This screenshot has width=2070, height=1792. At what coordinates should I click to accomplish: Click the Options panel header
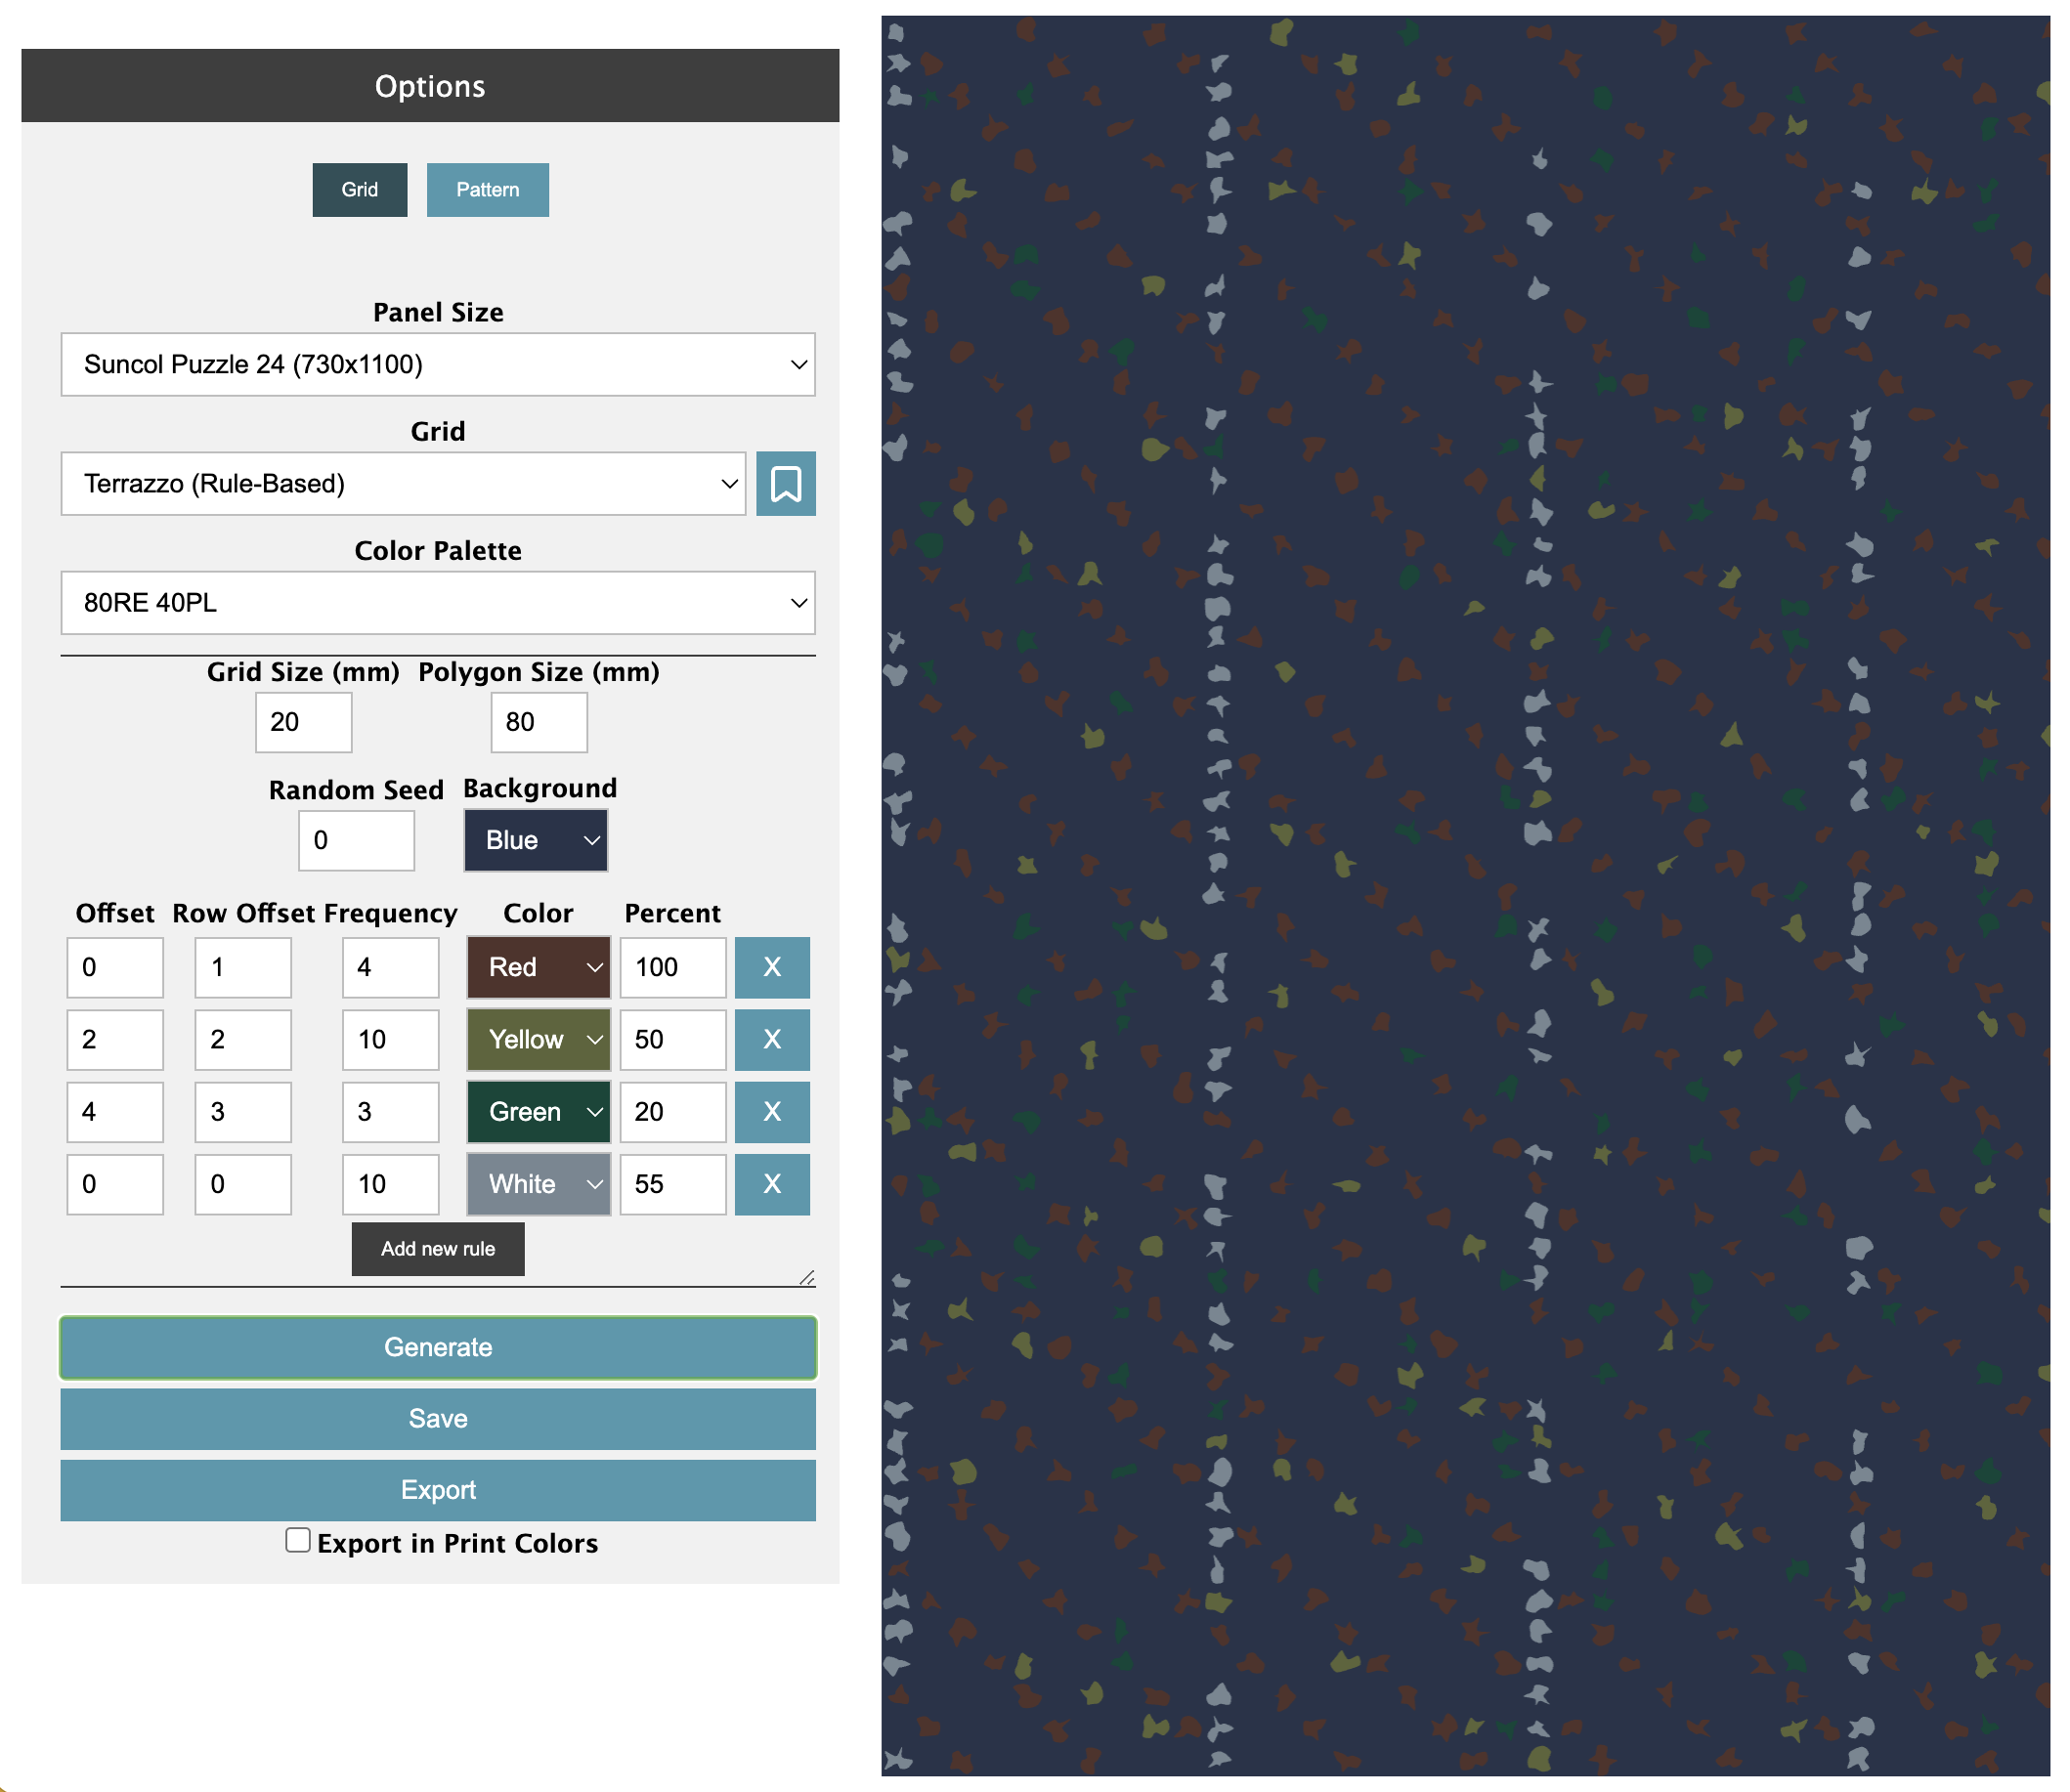(430, 86)
